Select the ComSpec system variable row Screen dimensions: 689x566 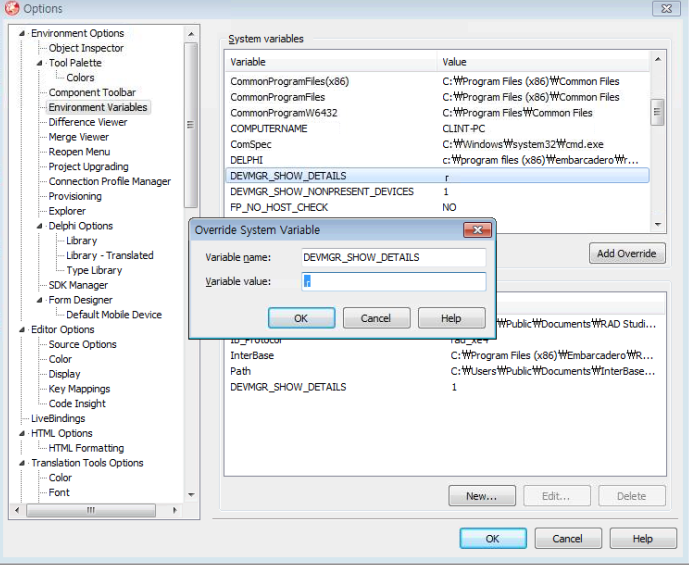point(437,145)
